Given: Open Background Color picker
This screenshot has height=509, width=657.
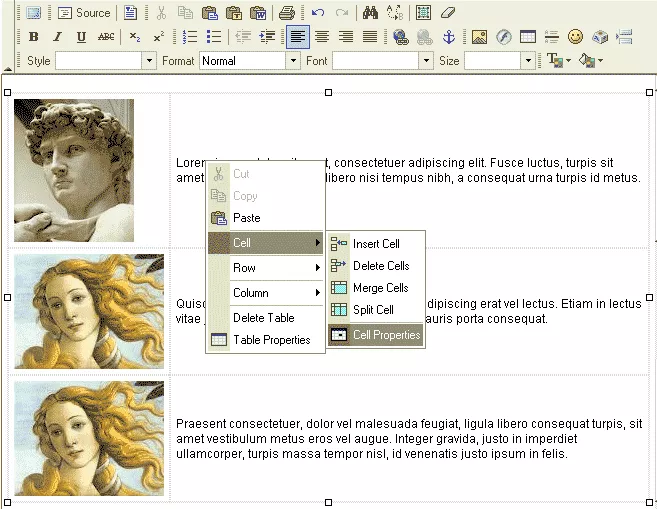Looking at the screenshot, I should [x=591, y=61].
